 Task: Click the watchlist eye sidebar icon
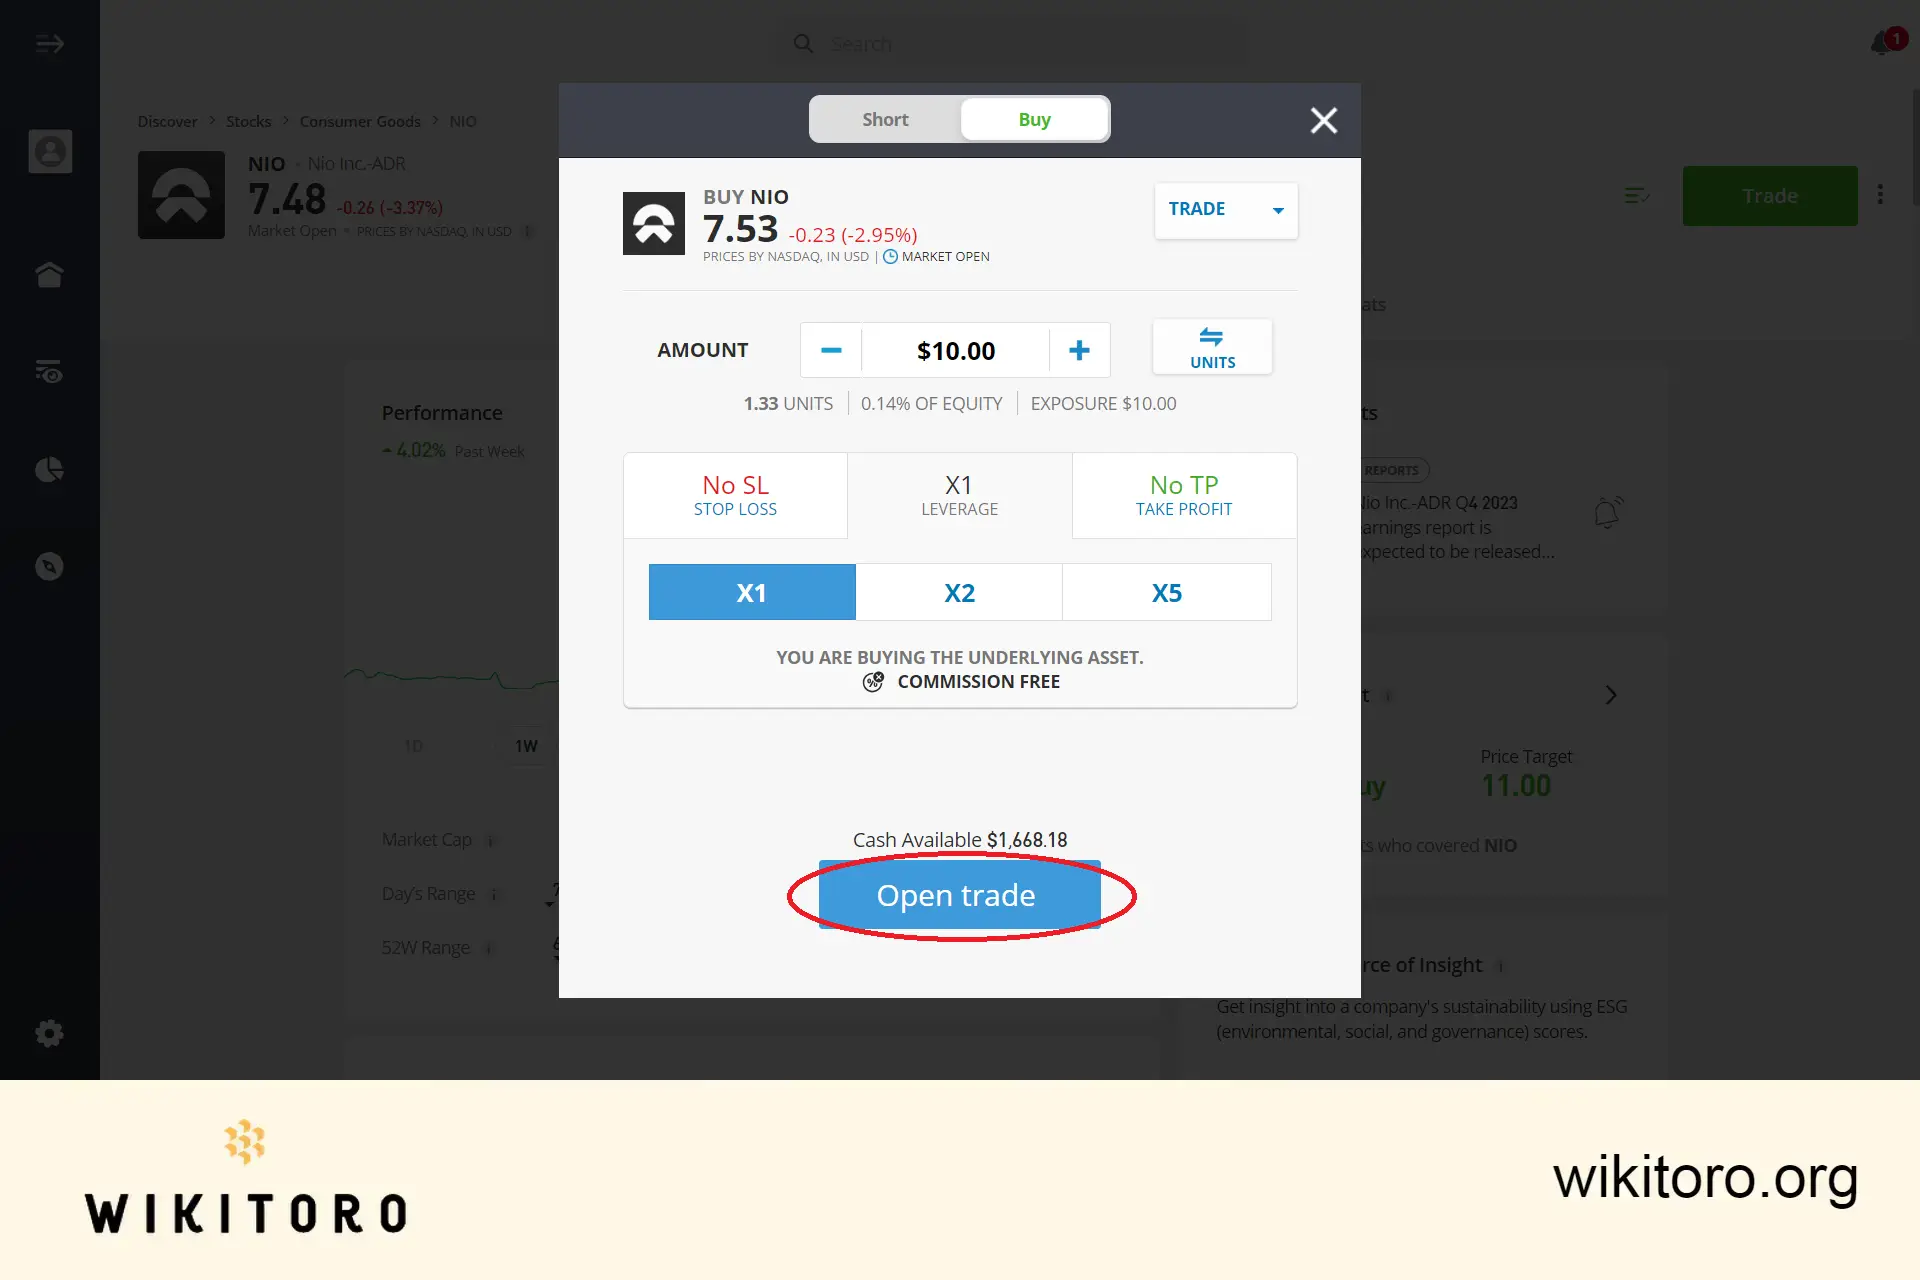pos(50,371)
